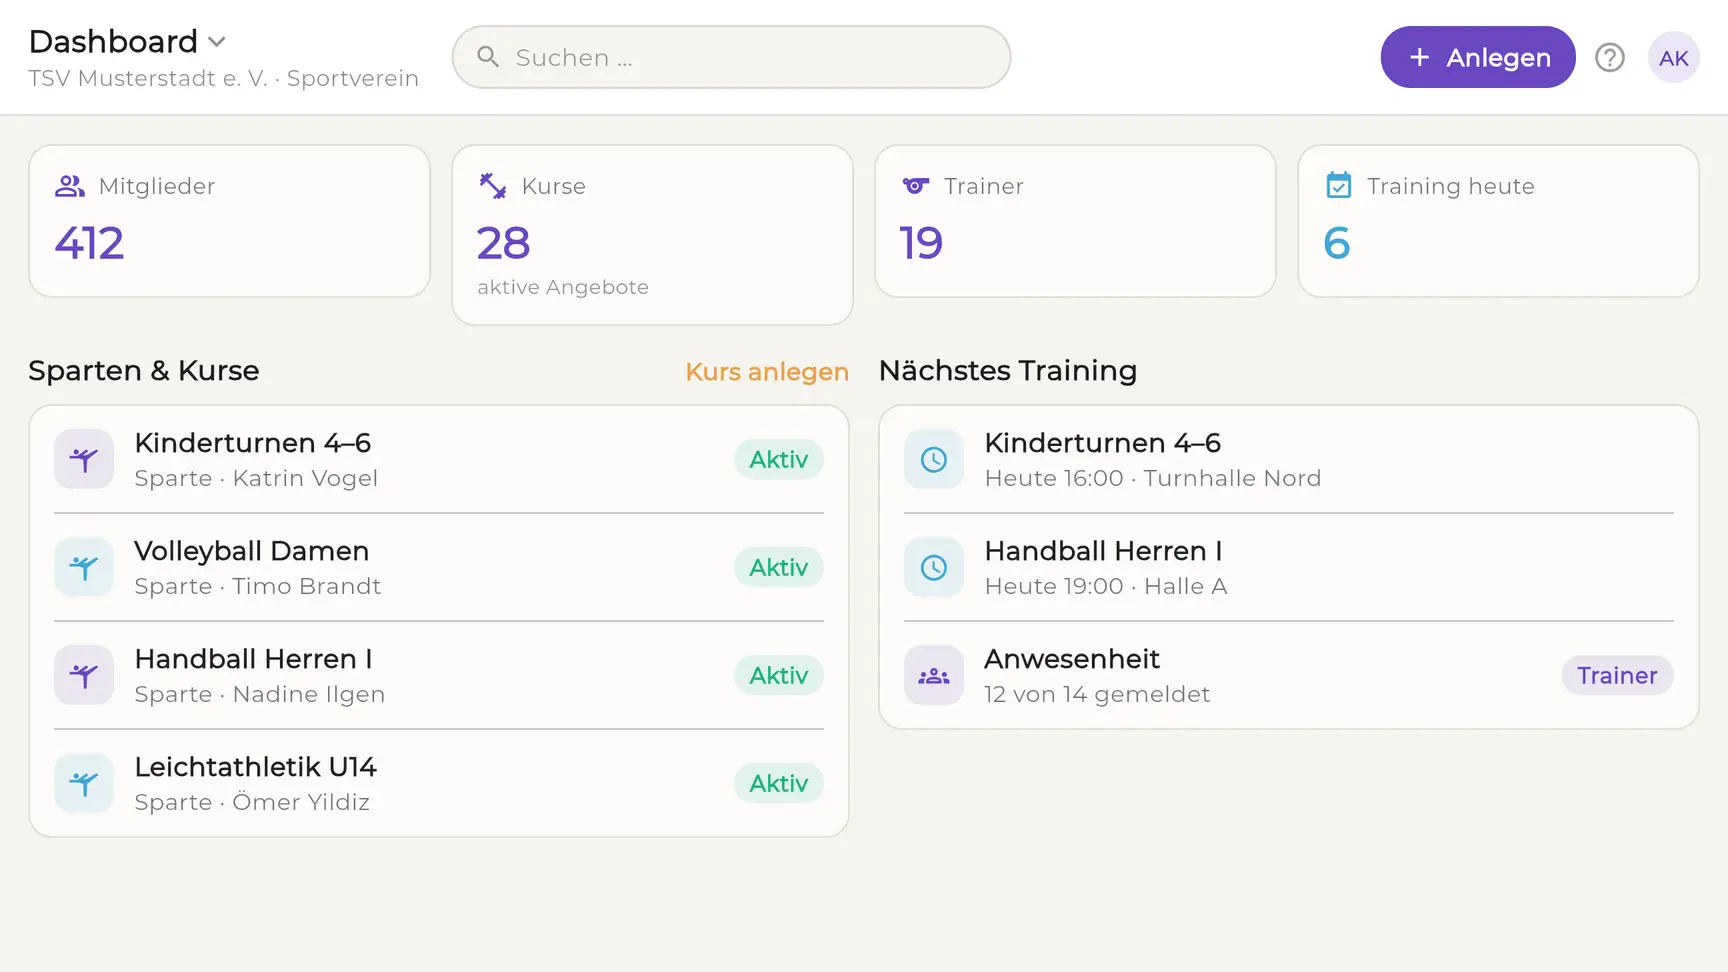This screenshot has height=972, width=1728.
Task: Click 'Sparte · Timo Brandt' text
Action: 258,586
